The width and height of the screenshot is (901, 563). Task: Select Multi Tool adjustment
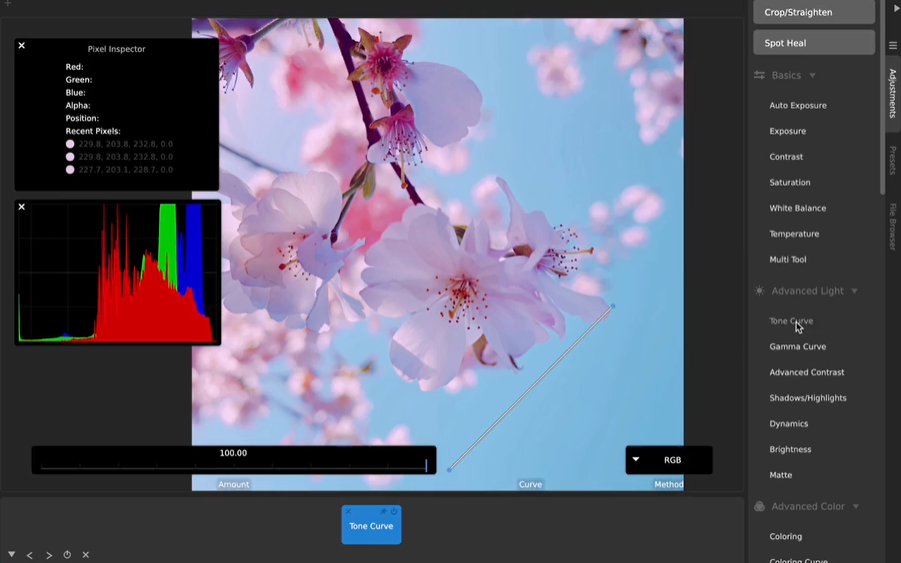point(787,260)
